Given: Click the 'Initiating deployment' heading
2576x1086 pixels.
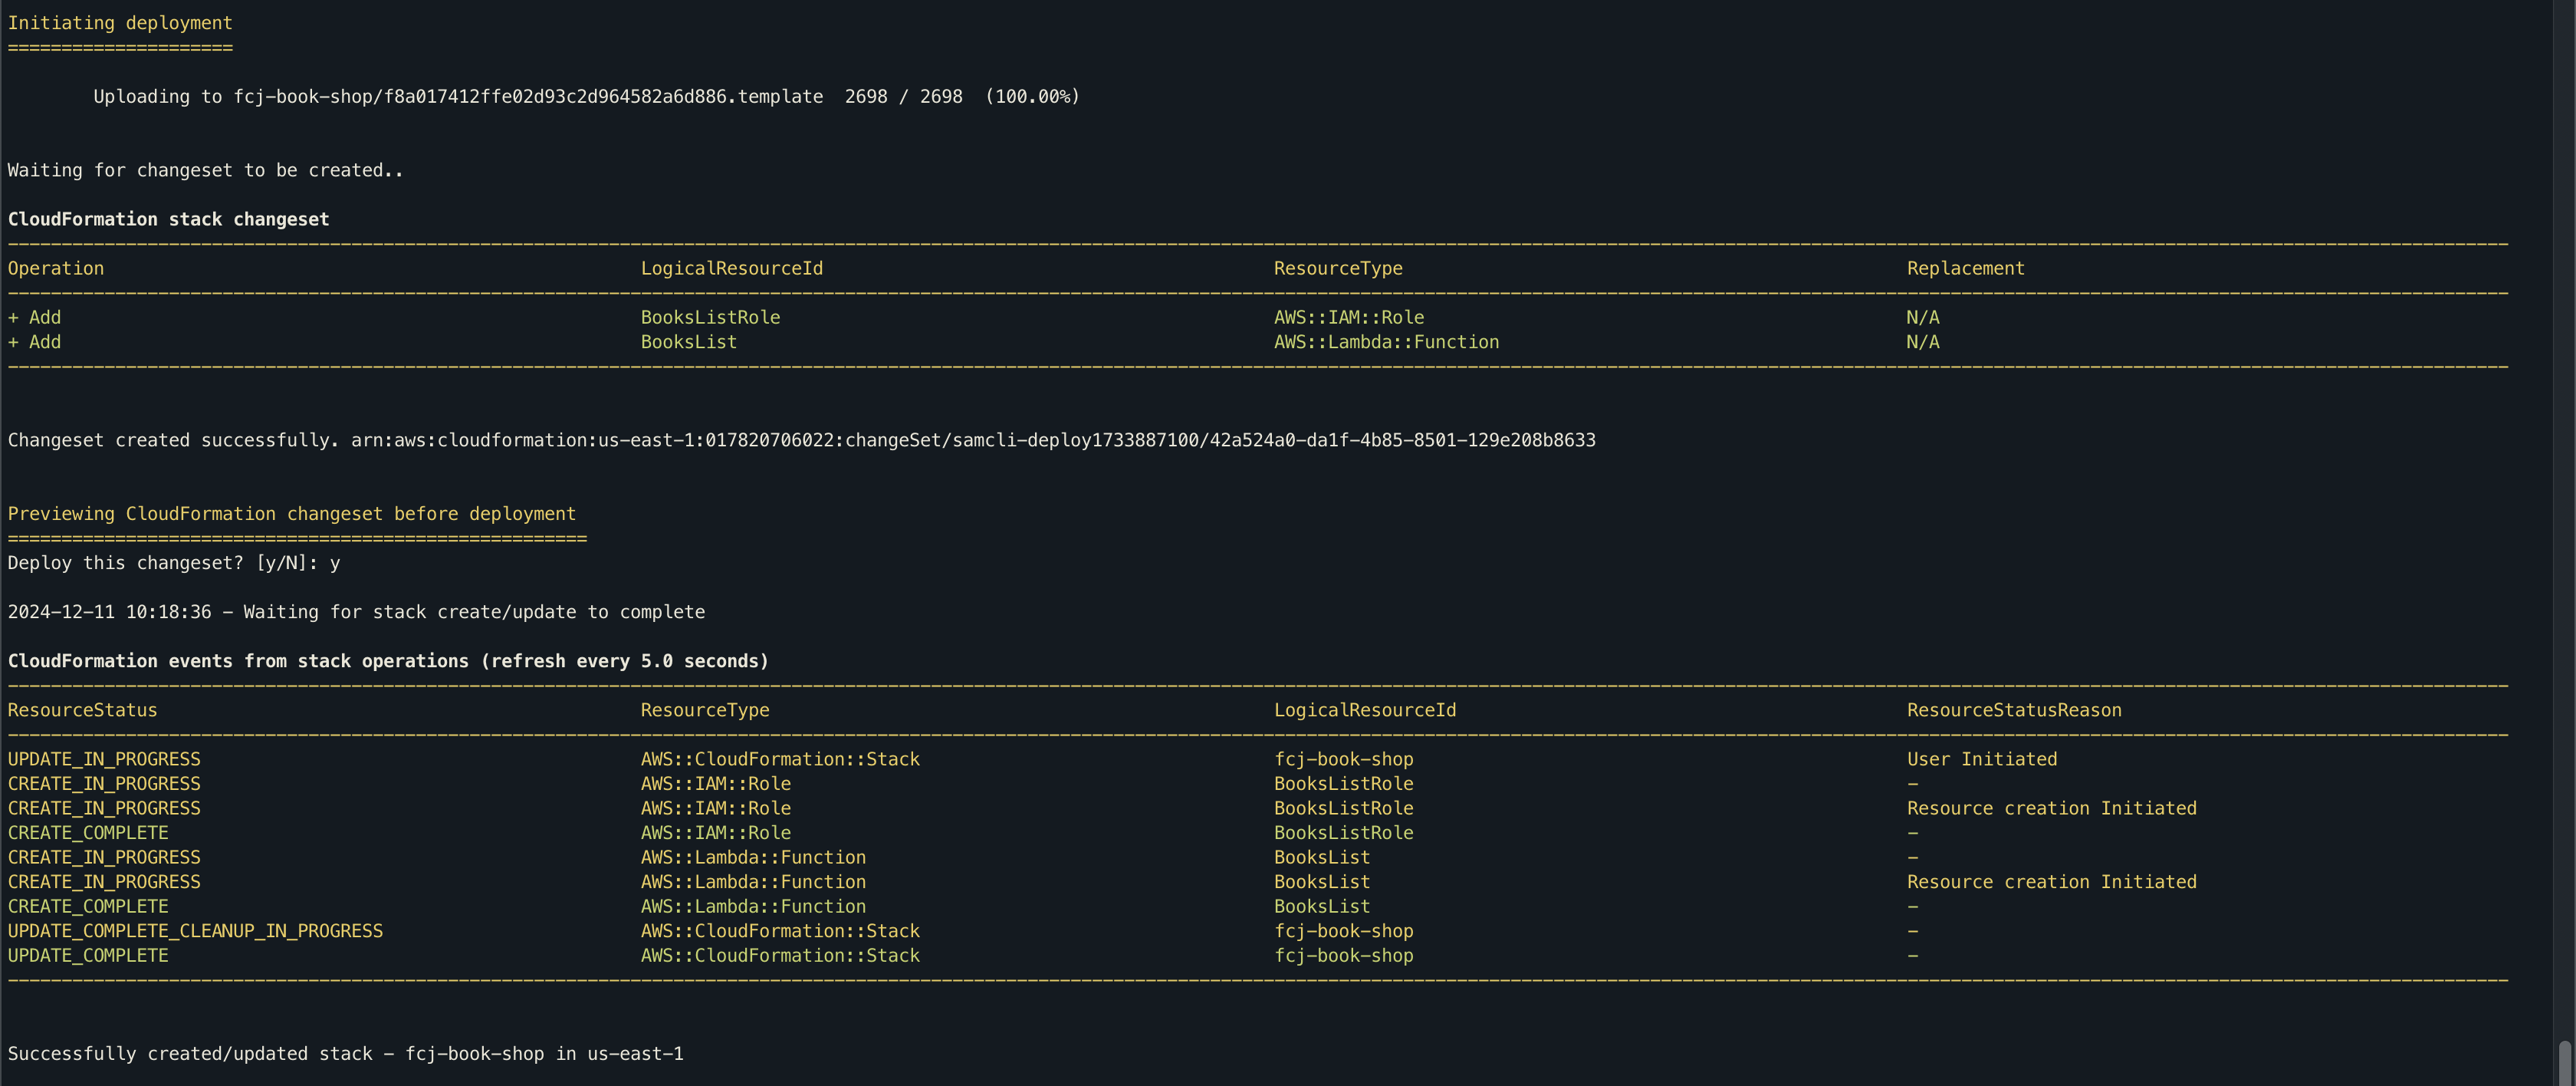Looking at the screenshot, I should pos(120,23).
